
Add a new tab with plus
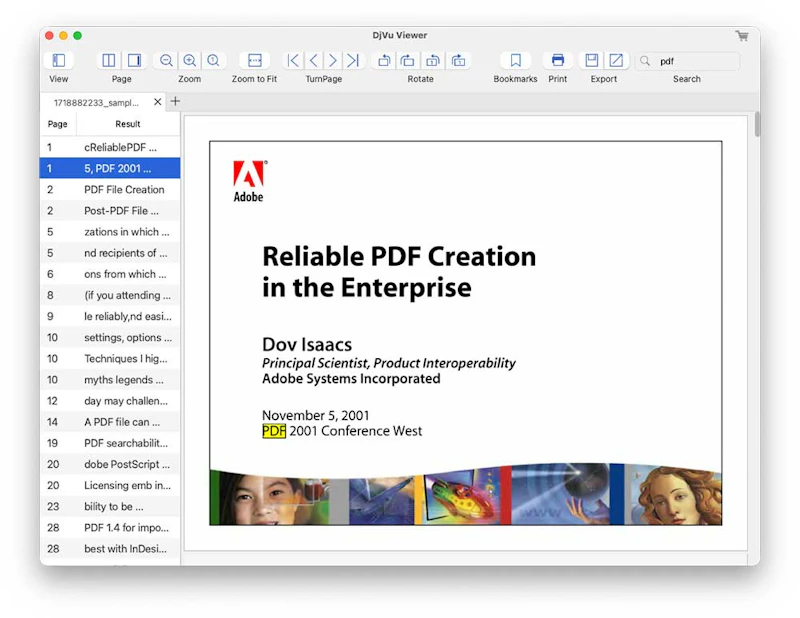[x=175, y=102]
